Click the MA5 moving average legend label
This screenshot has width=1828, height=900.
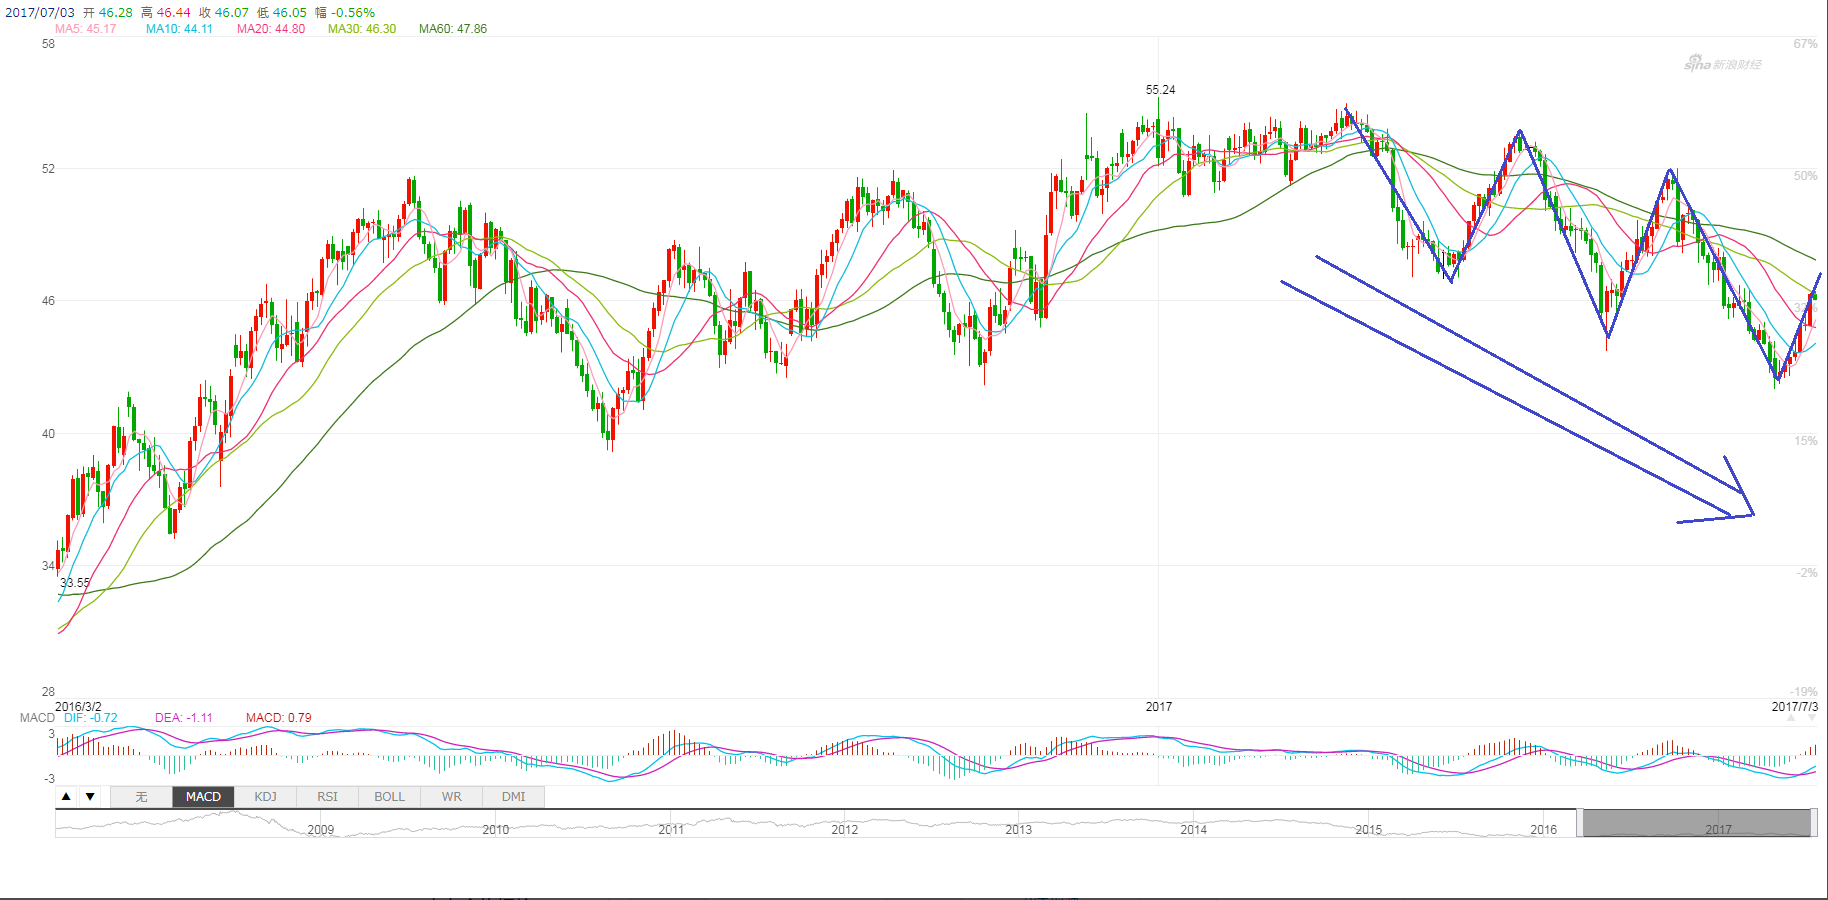[x=85, y=29]
